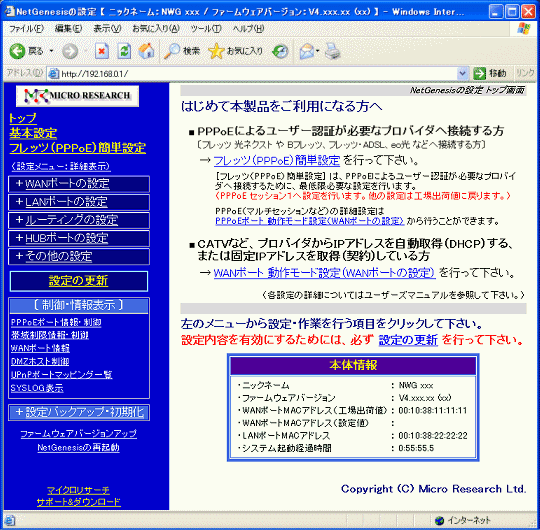This screenshot has height=530, width=540.
Task: Click the SYSLOG表示 link
Action: 37,388
